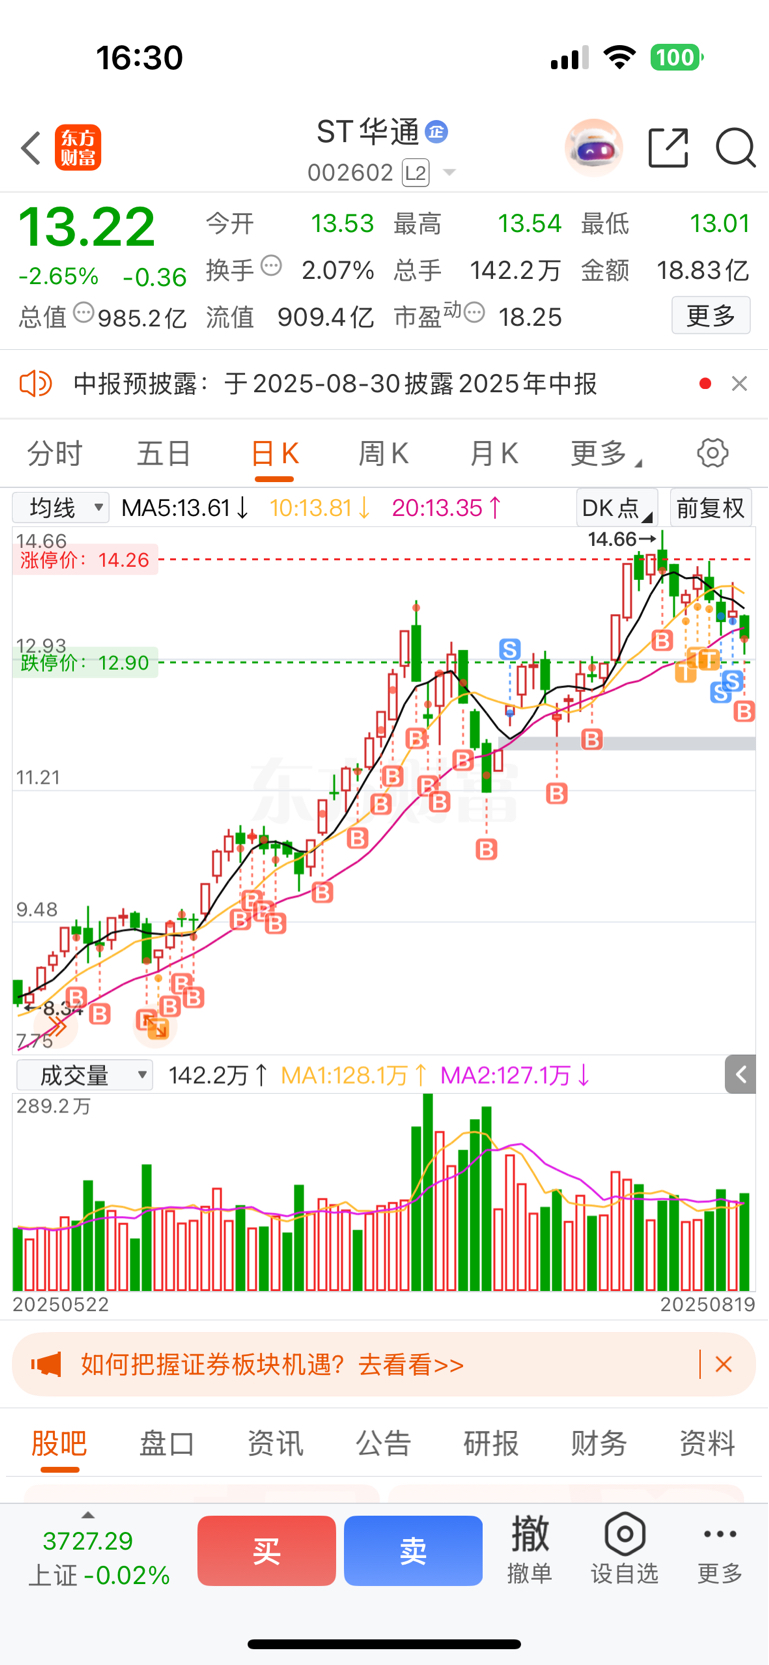Tap the 8.34 low price marker
Viewport: 769px width, 1665px height.
[53, 1007]
